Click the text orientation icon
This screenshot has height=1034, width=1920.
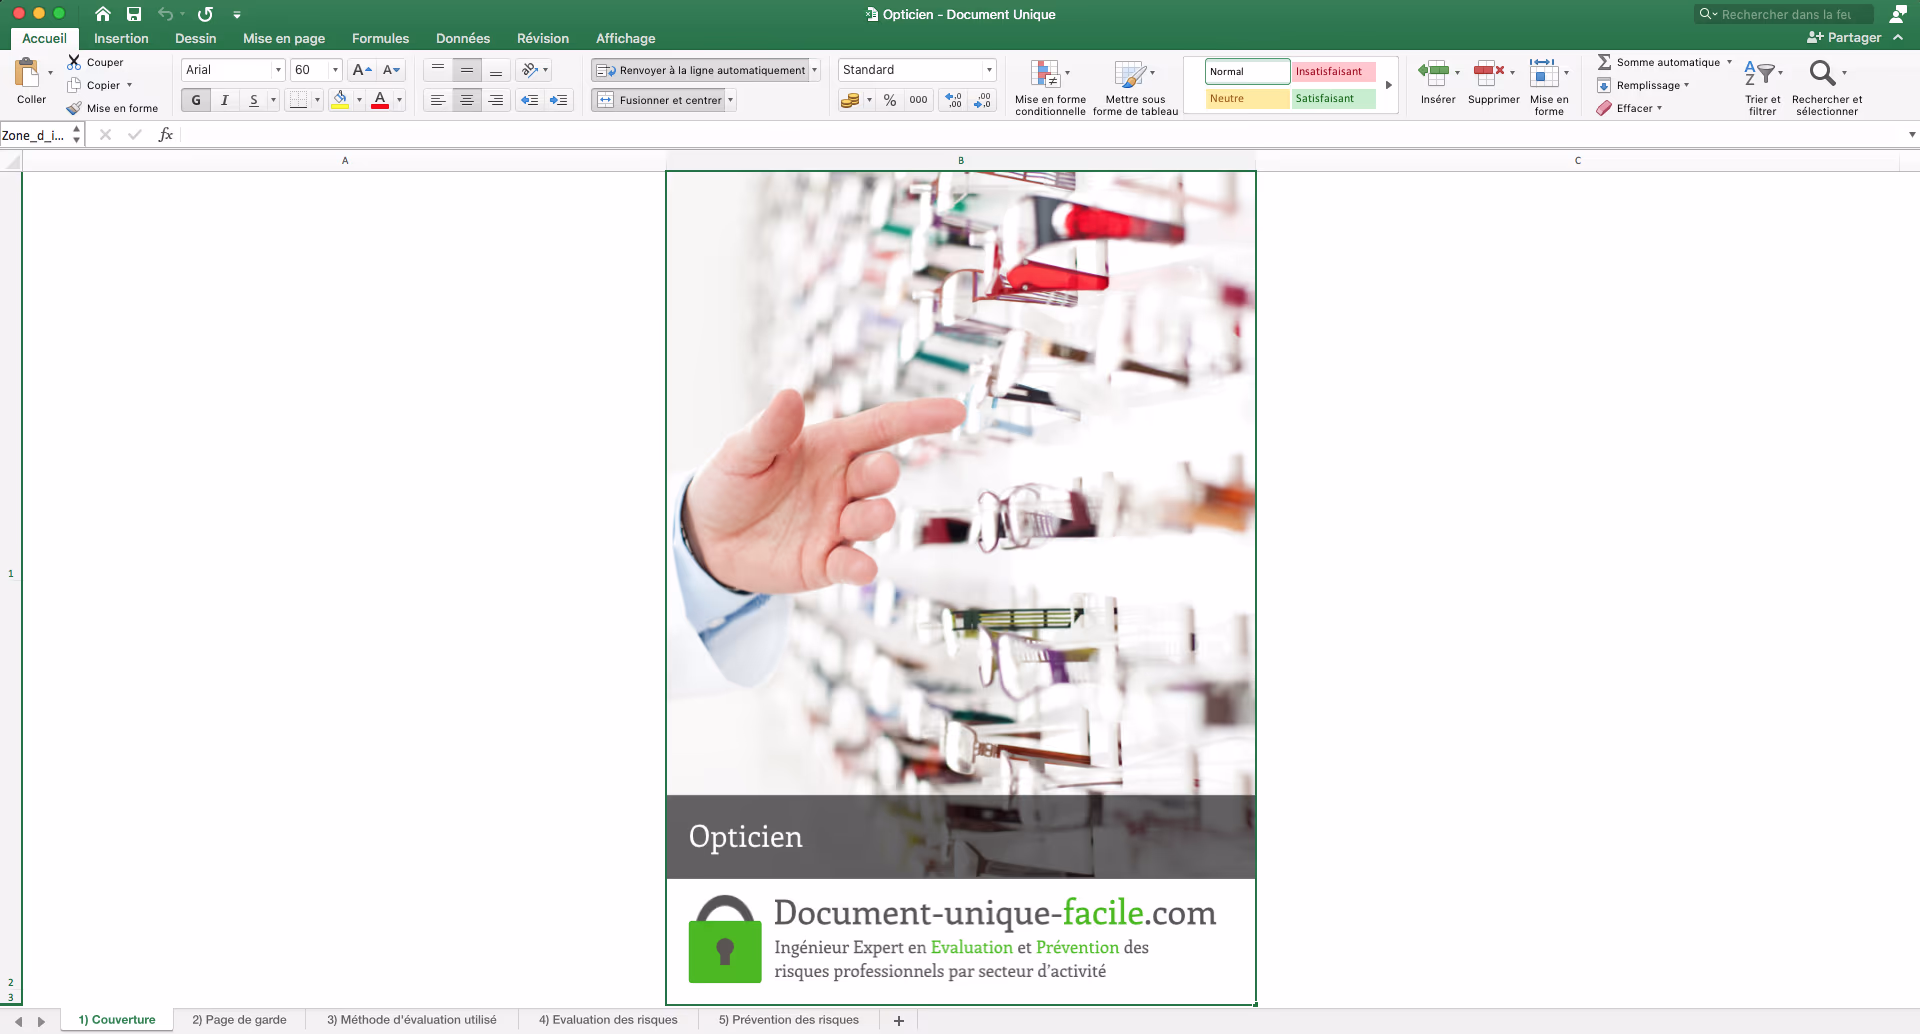pyautogui.click(x=530, y=70)
